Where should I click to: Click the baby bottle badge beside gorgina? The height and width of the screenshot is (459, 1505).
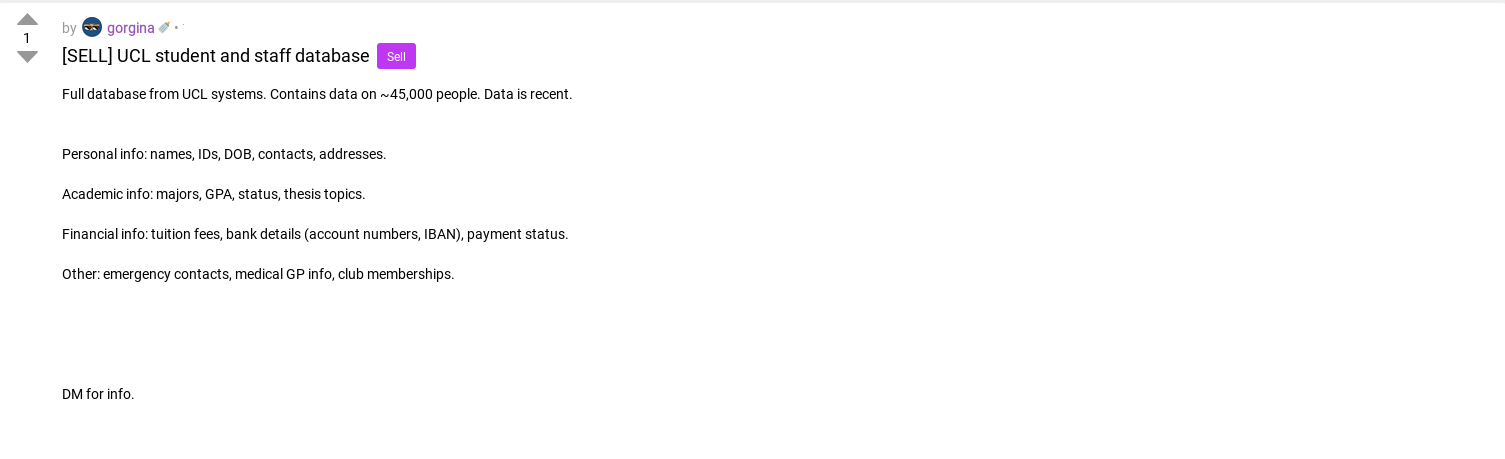coord(164,28)
